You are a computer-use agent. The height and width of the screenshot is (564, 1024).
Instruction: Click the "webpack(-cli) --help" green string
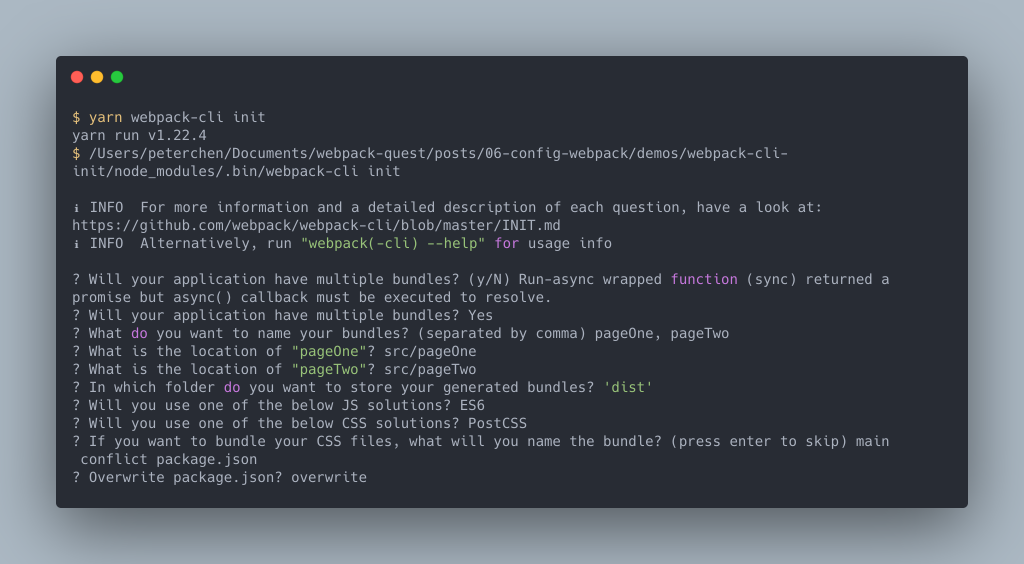click(x=392, y=243)
